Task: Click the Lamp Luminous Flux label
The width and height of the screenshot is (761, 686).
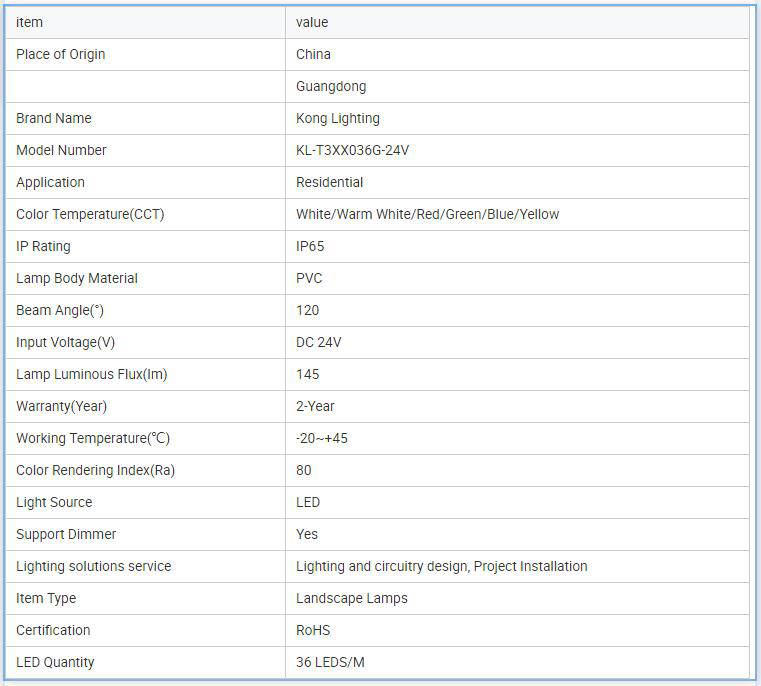Action: (x=91, y=374)
